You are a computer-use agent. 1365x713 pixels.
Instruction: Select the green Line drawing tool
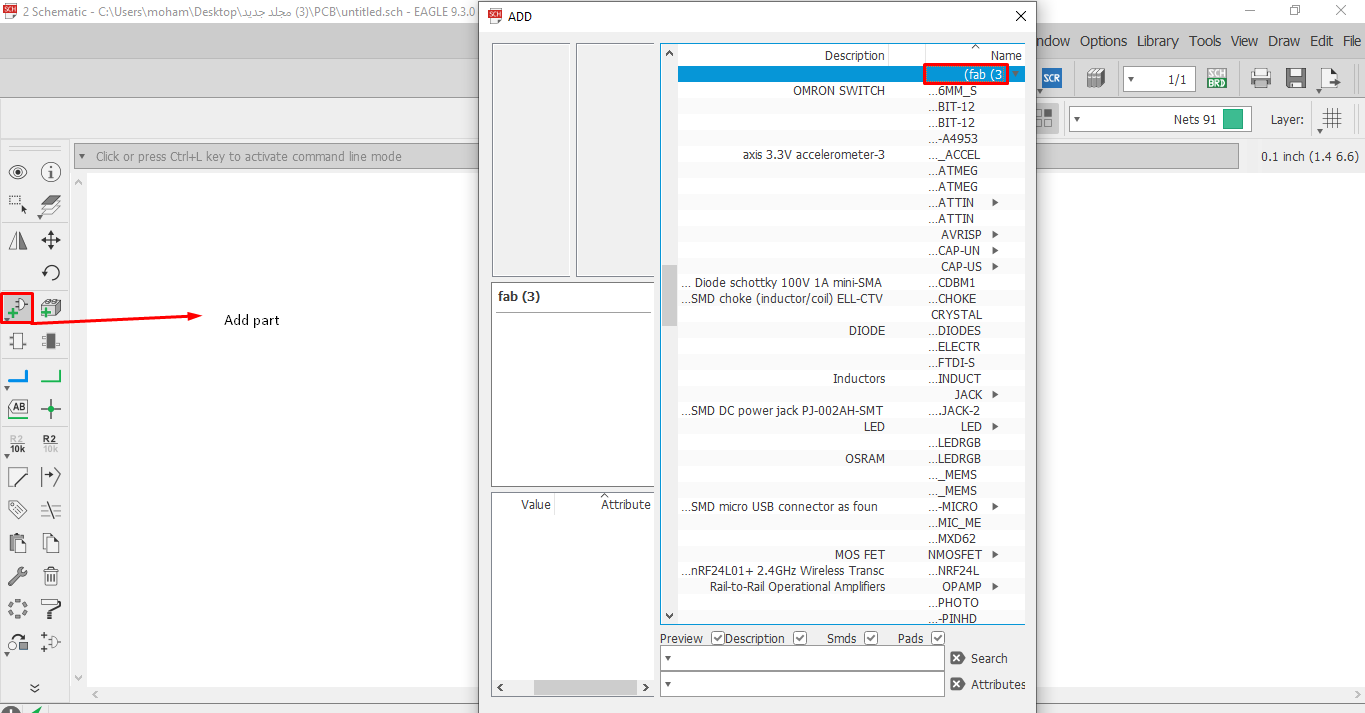pyautogui.click(x=51, y=377)
